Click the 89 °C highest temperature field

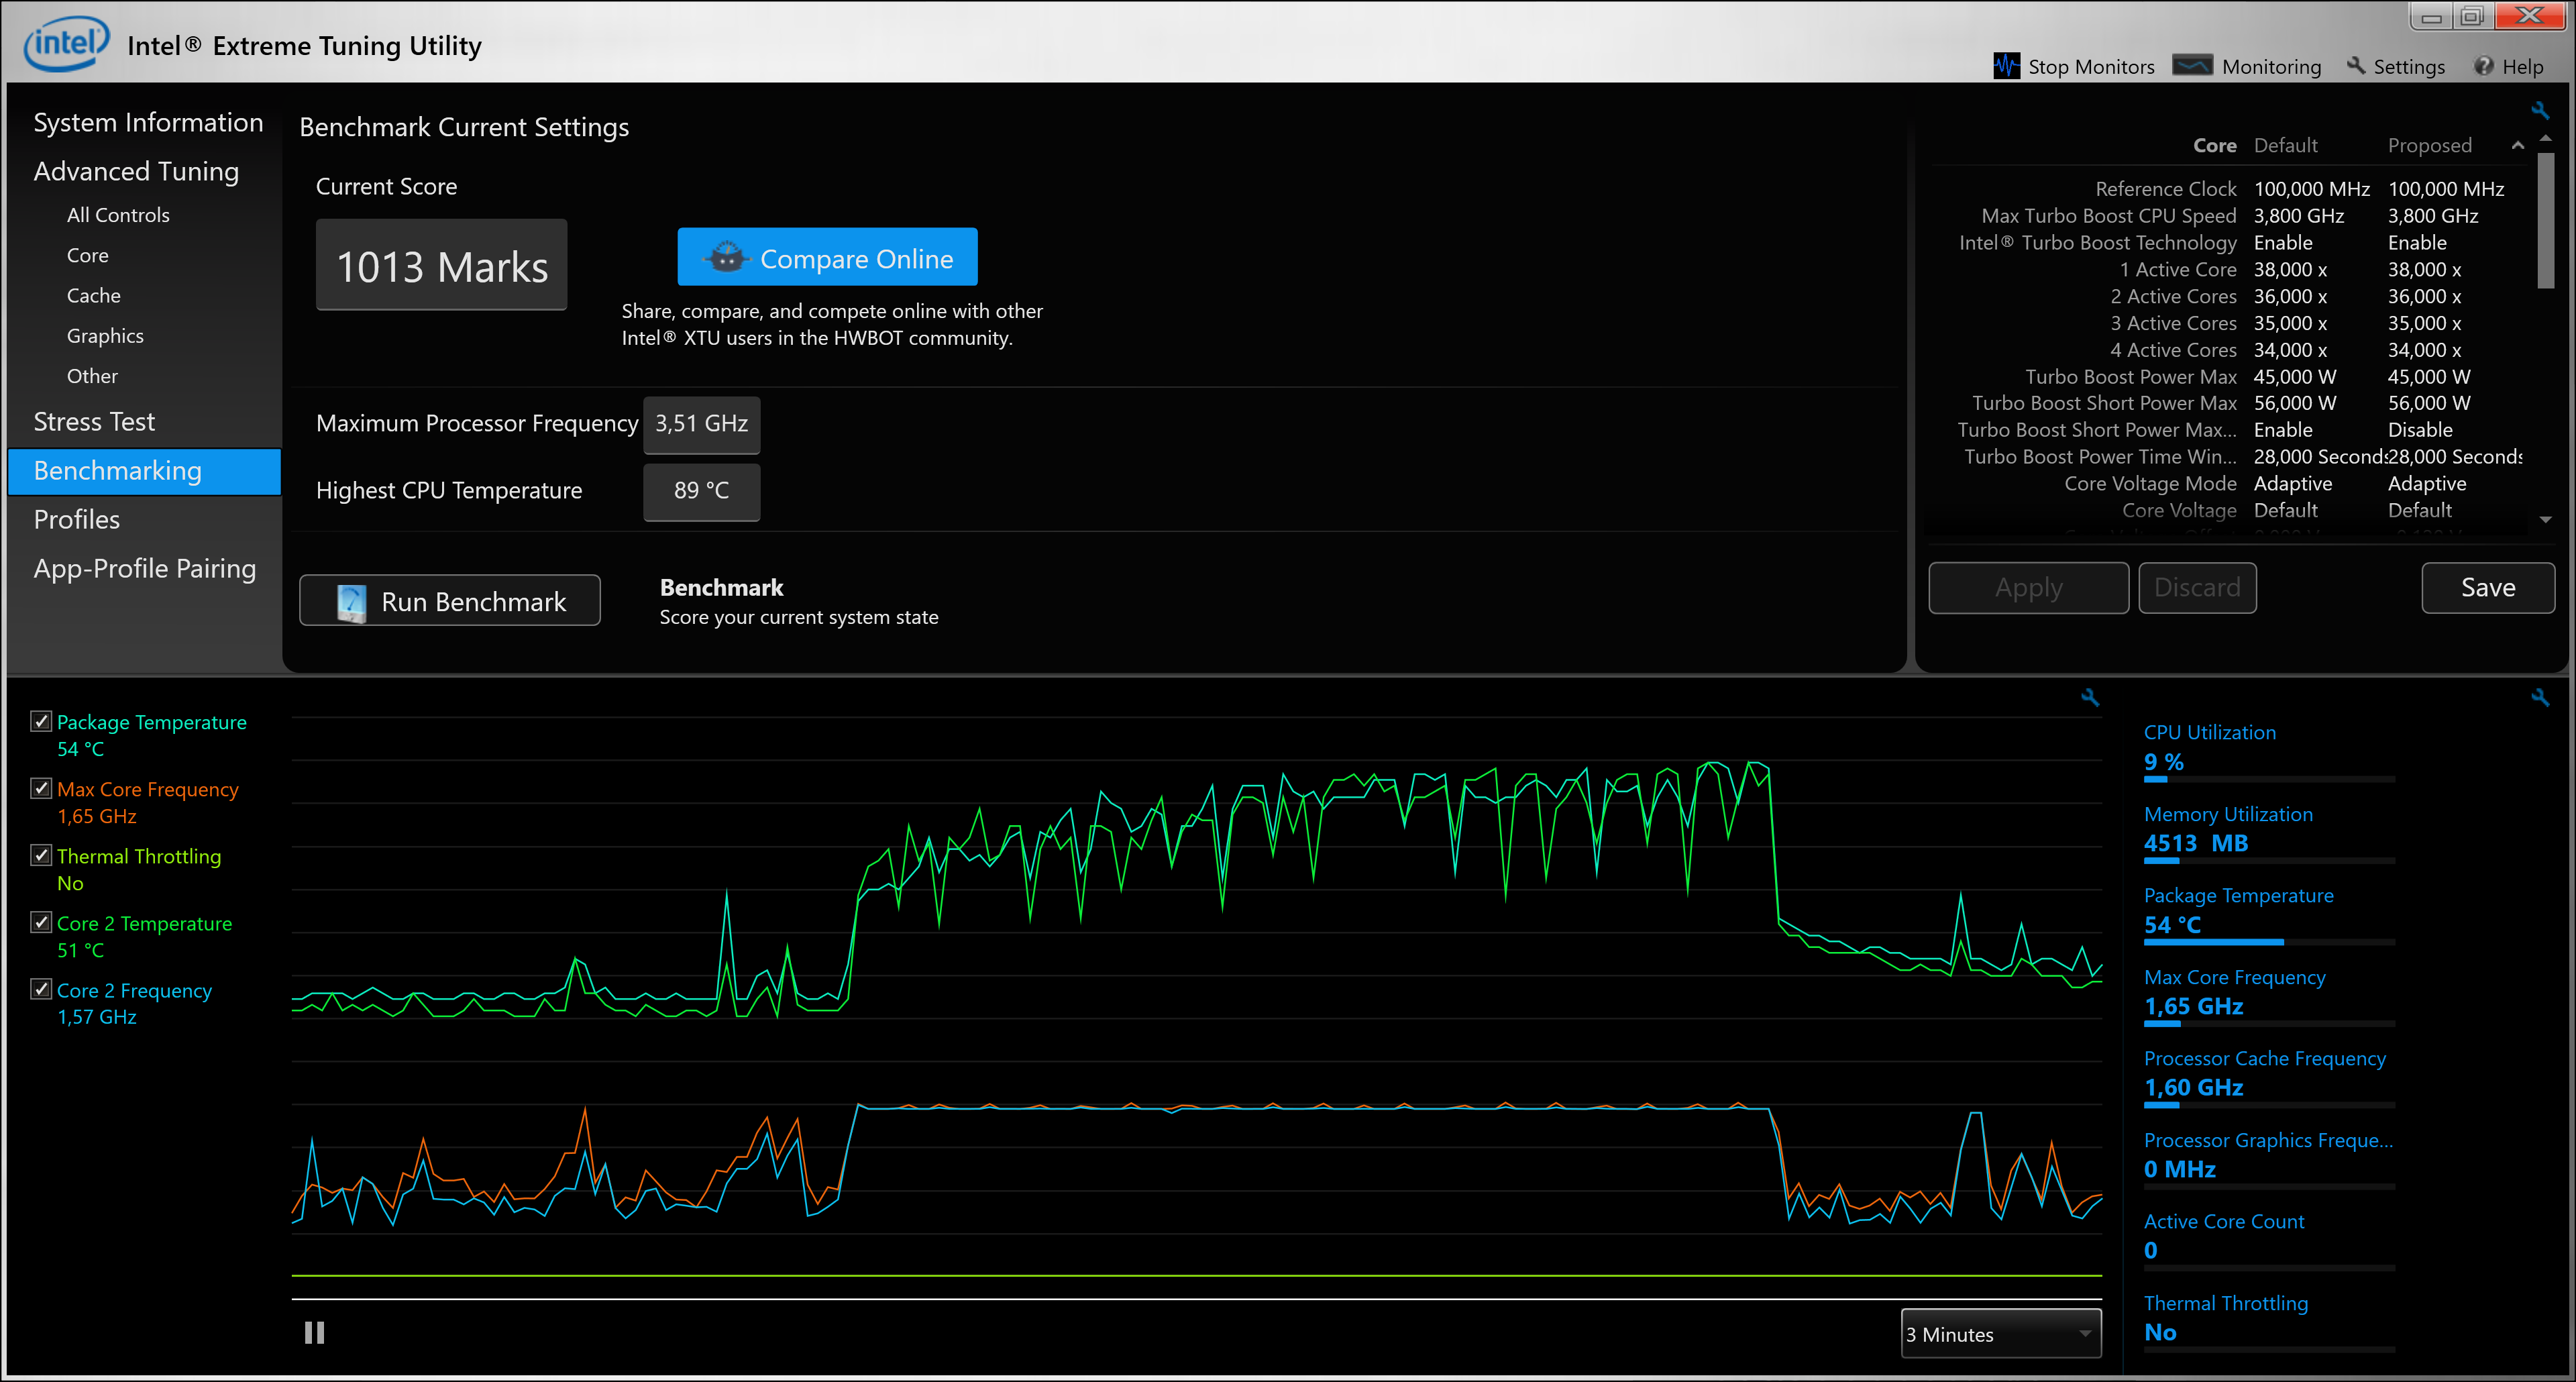point(701,491)
